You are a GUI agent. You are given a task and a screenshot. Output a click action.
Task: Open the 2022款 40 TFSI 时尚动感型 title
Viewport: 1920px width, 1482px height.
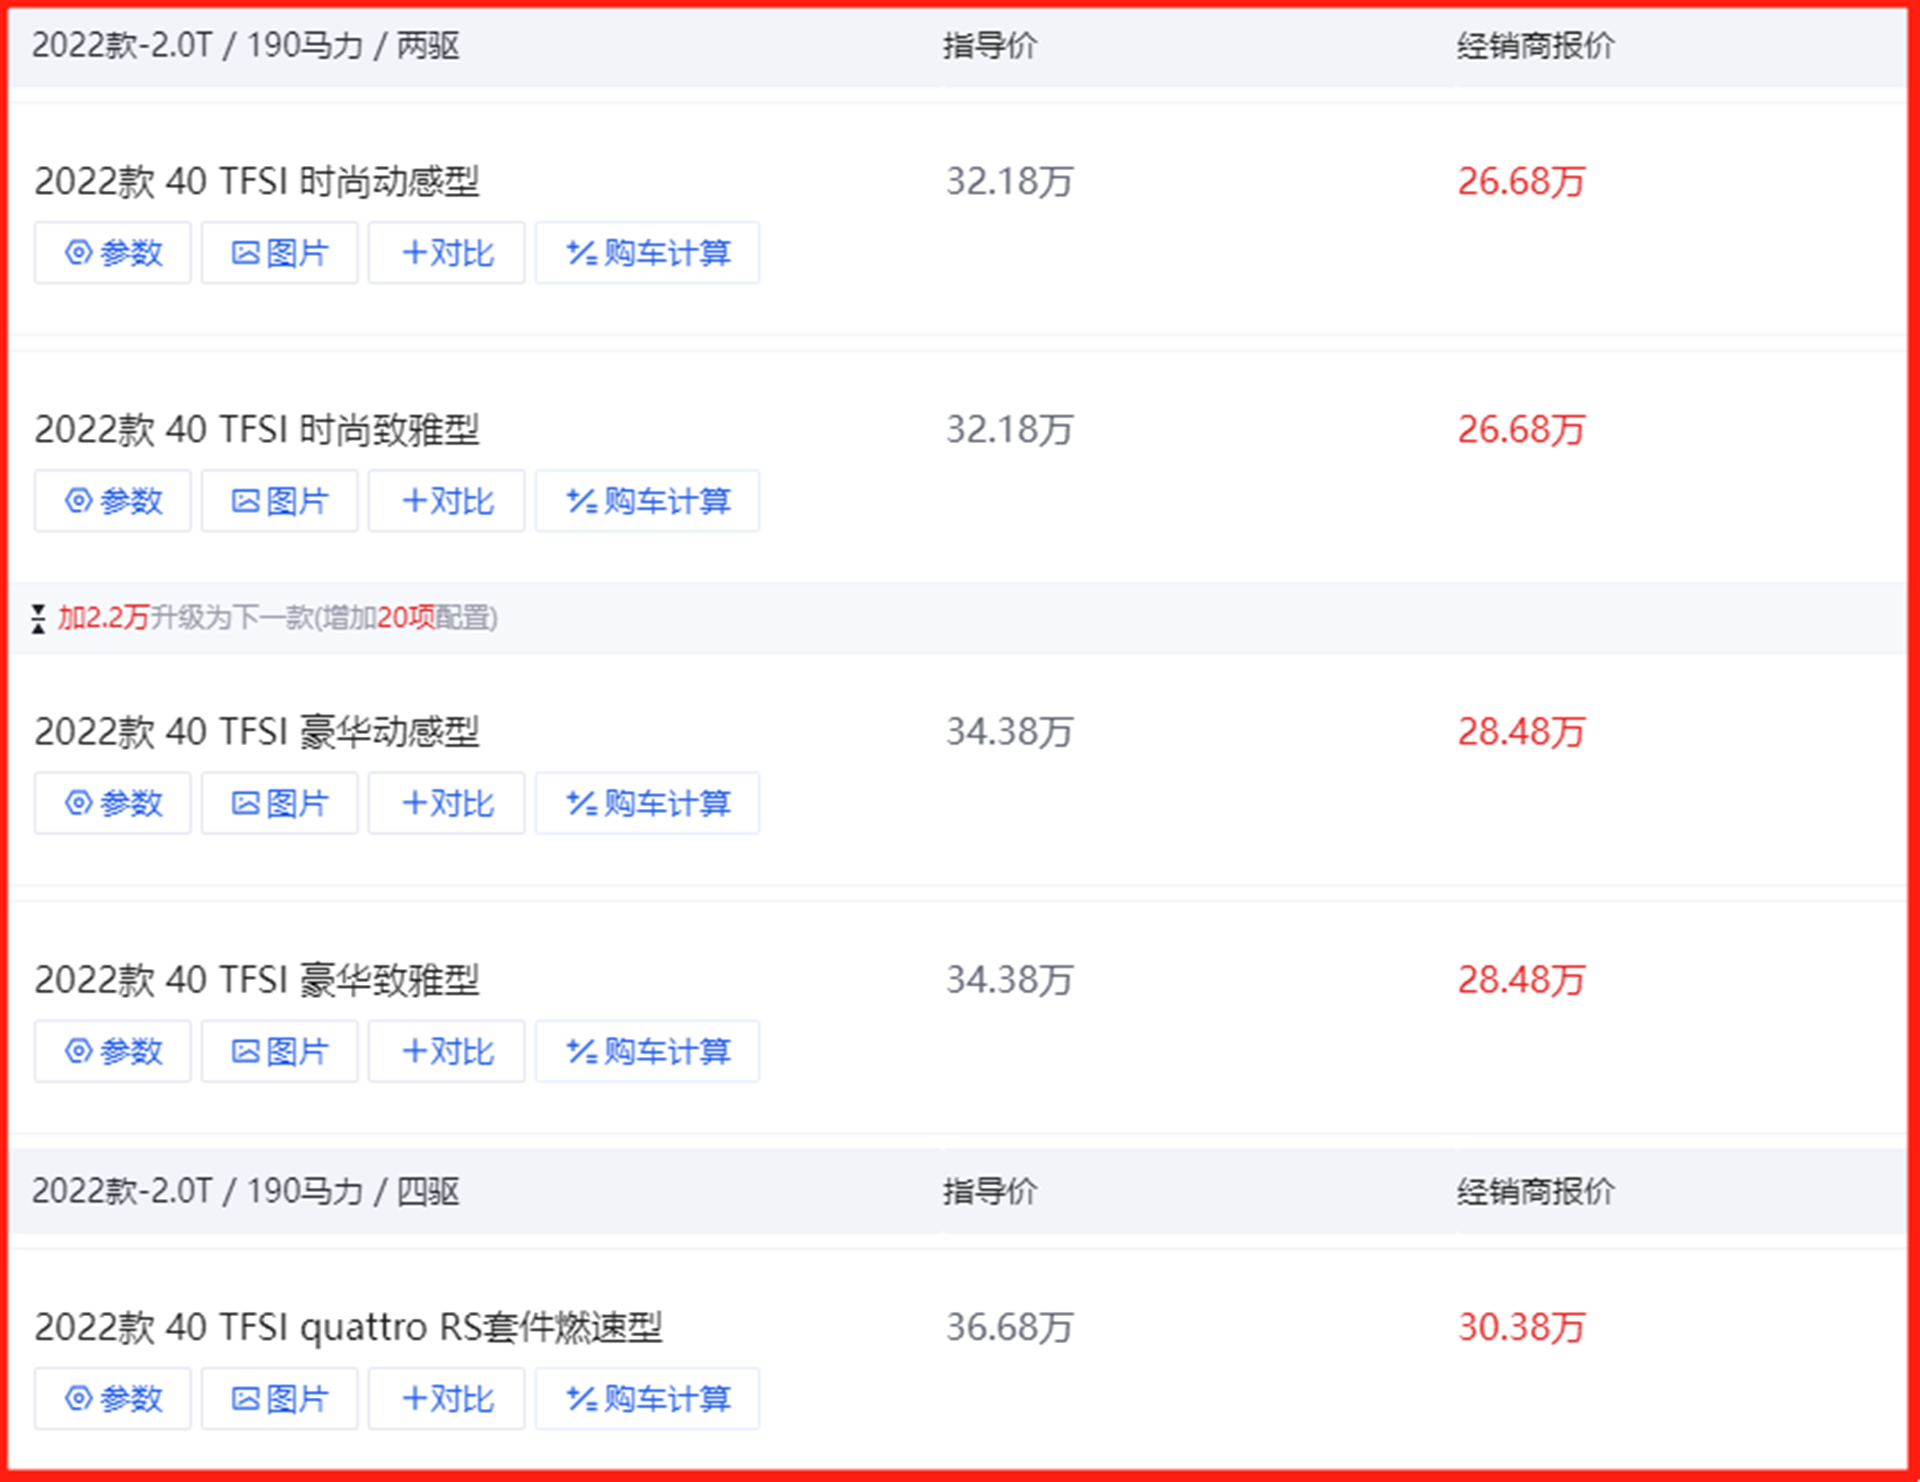point(257,182)
